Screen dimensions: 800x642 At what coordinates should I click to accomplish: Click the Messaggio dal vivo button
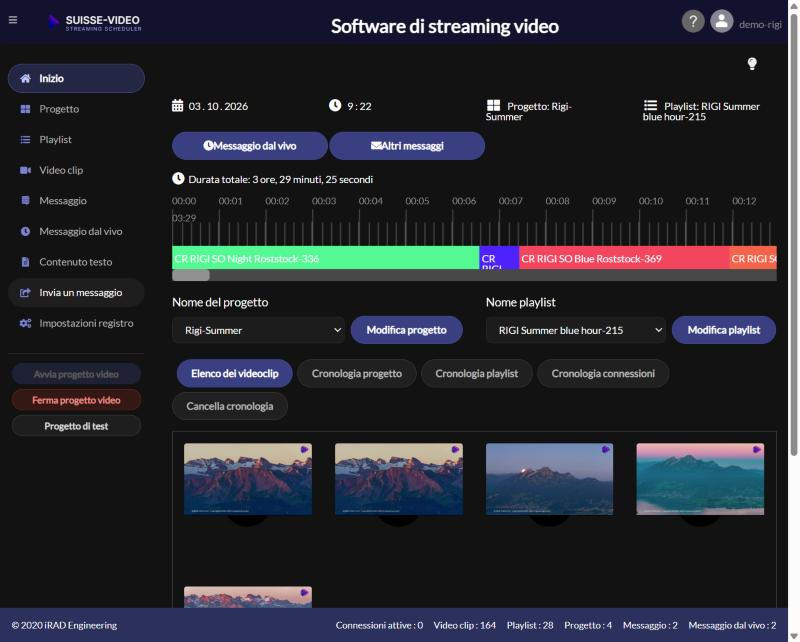pos(250,146)
